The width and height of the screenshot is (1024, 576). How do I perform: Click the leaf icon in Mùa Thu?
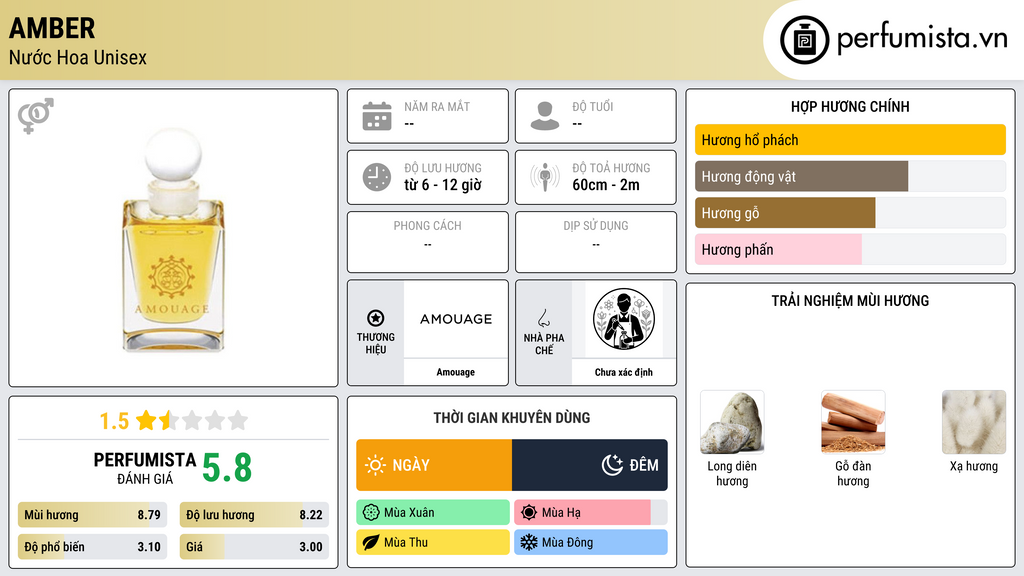point(371,542)
